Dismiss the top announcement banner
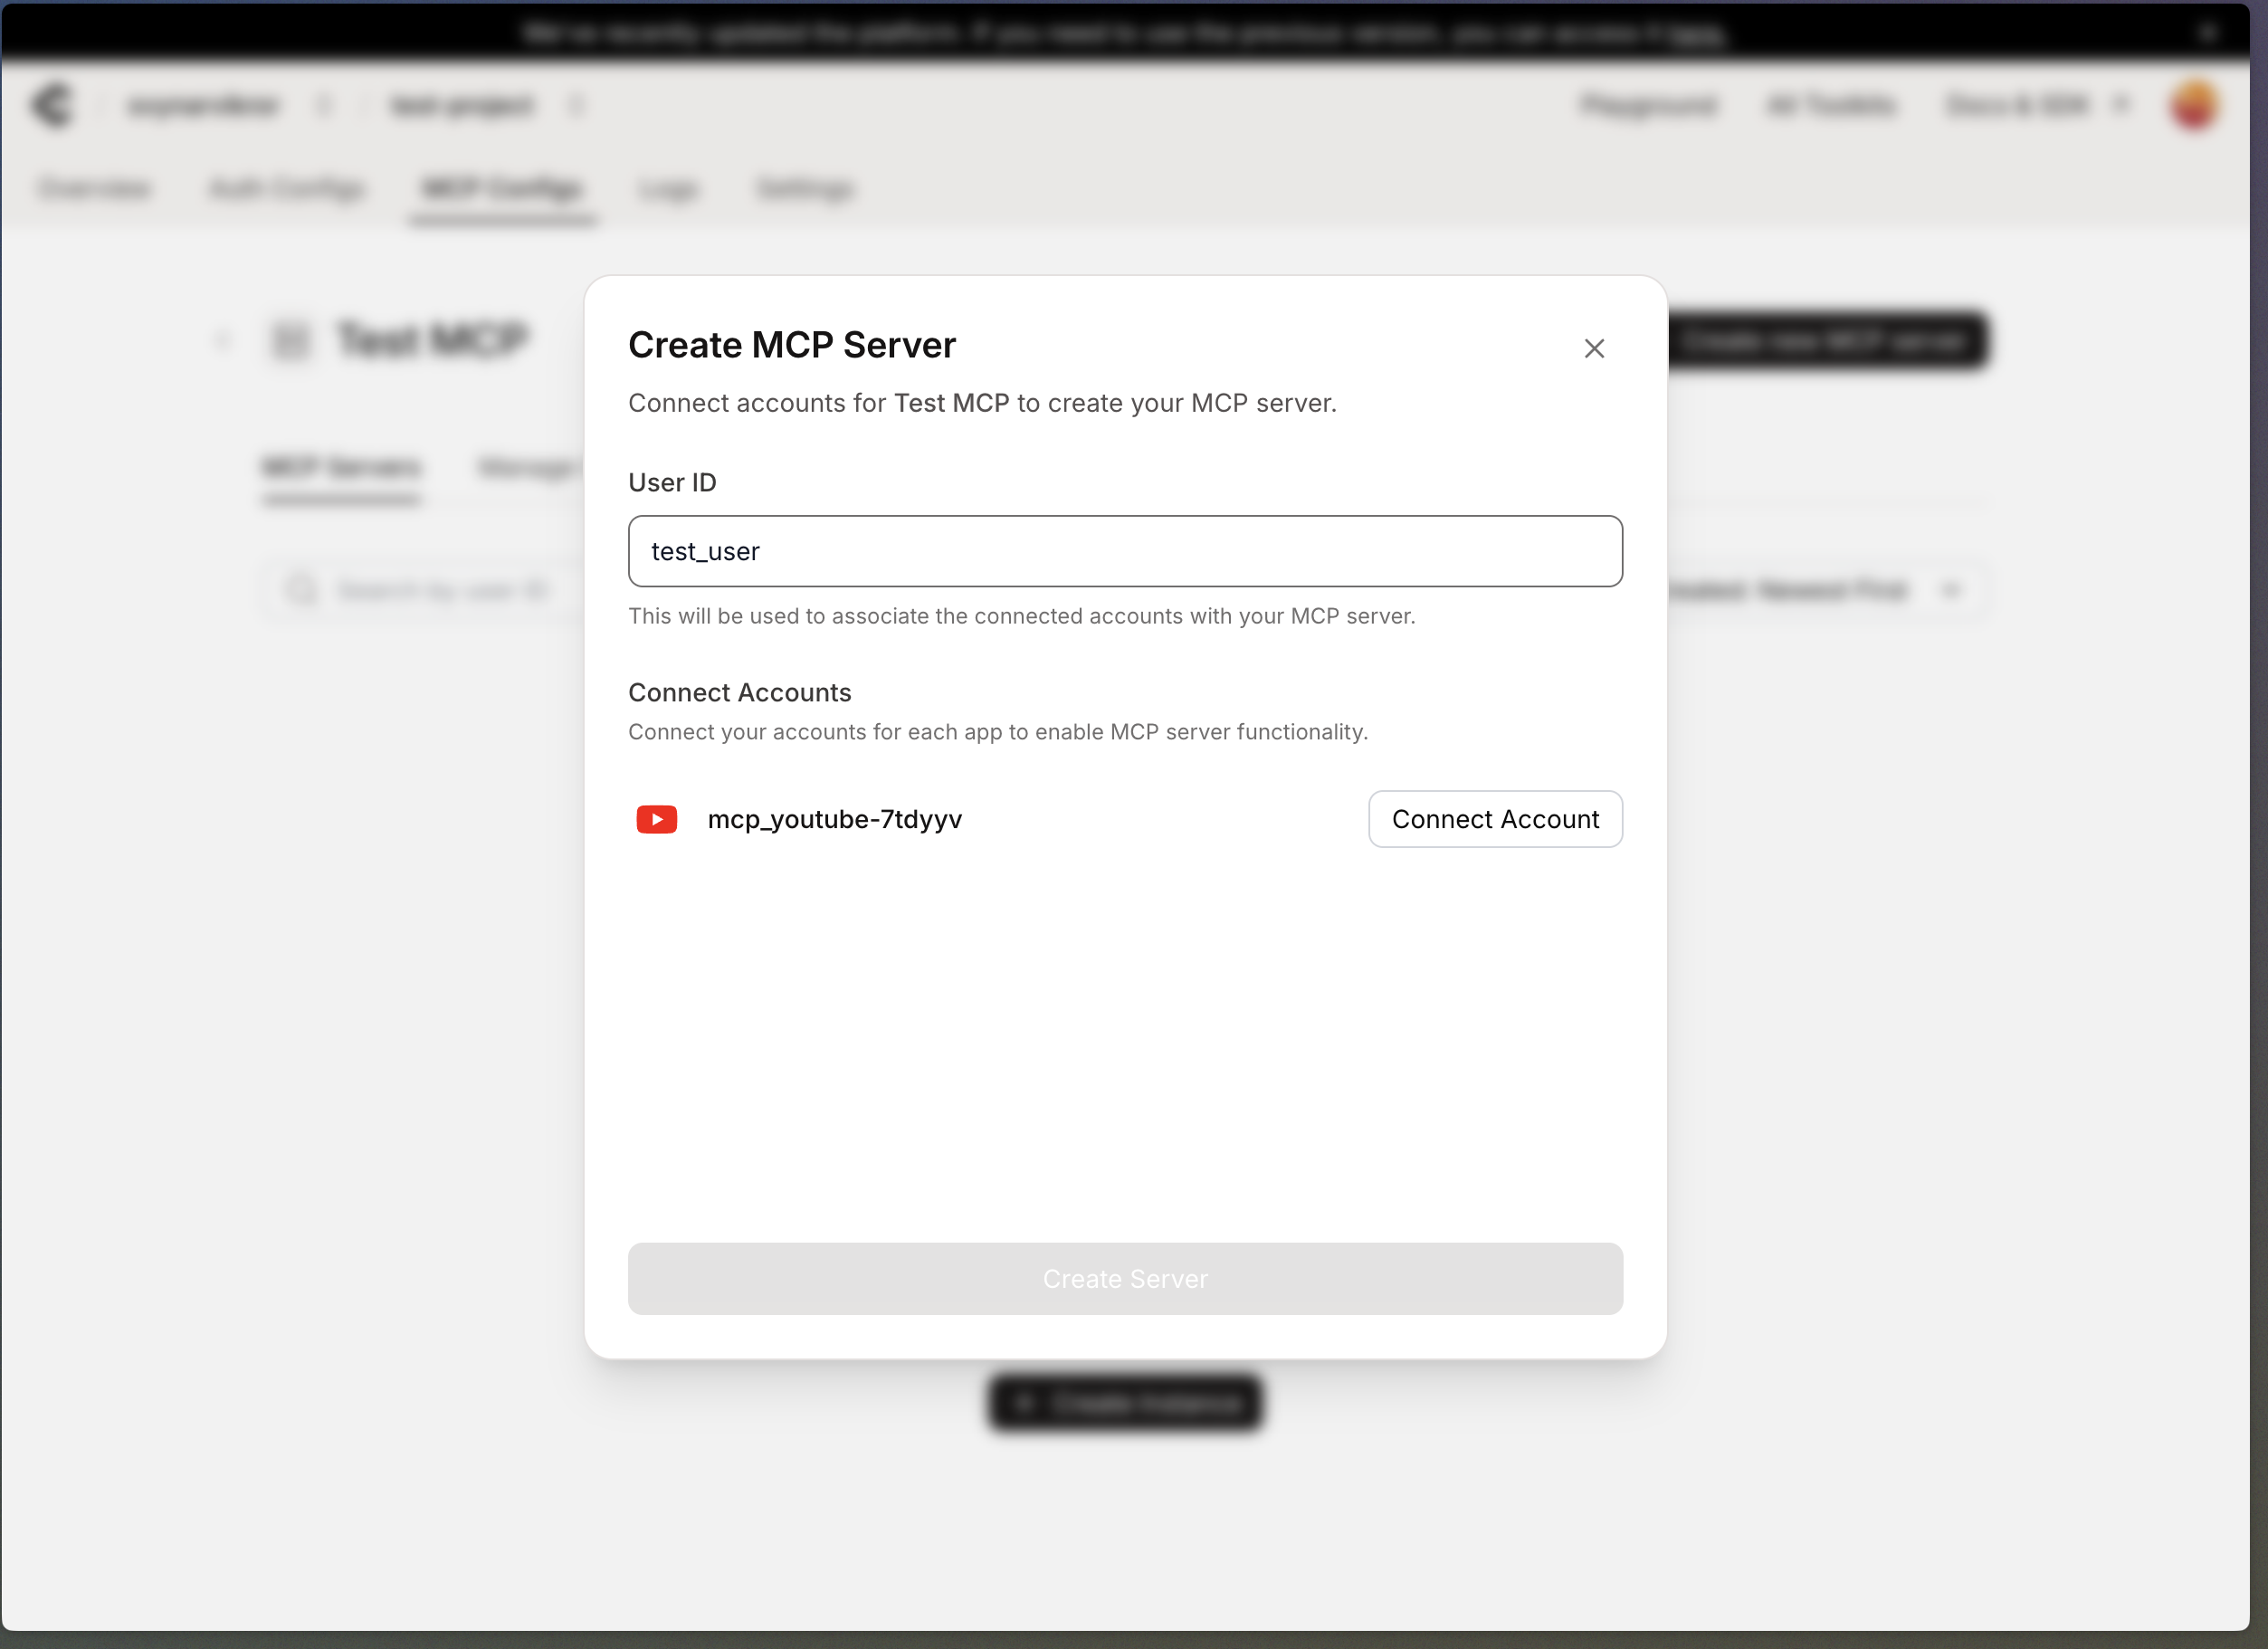The width and height of the screenshot is (2268, 1649). click(x=2207, y=33)
